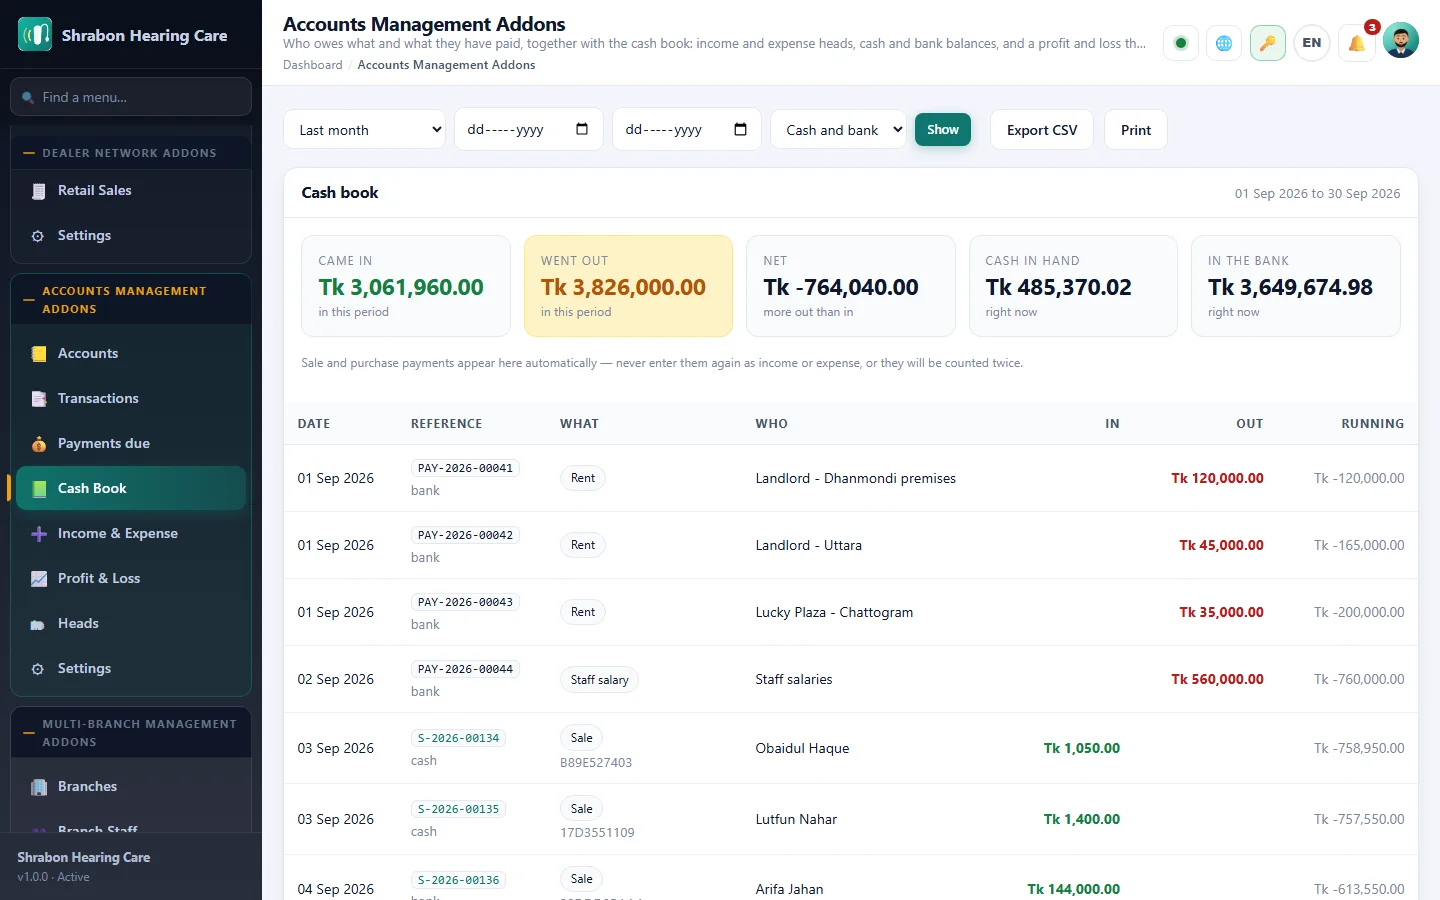Collapse the Accounts Management Addons section
Screen dimensions: 1440x900
(131, 300)
